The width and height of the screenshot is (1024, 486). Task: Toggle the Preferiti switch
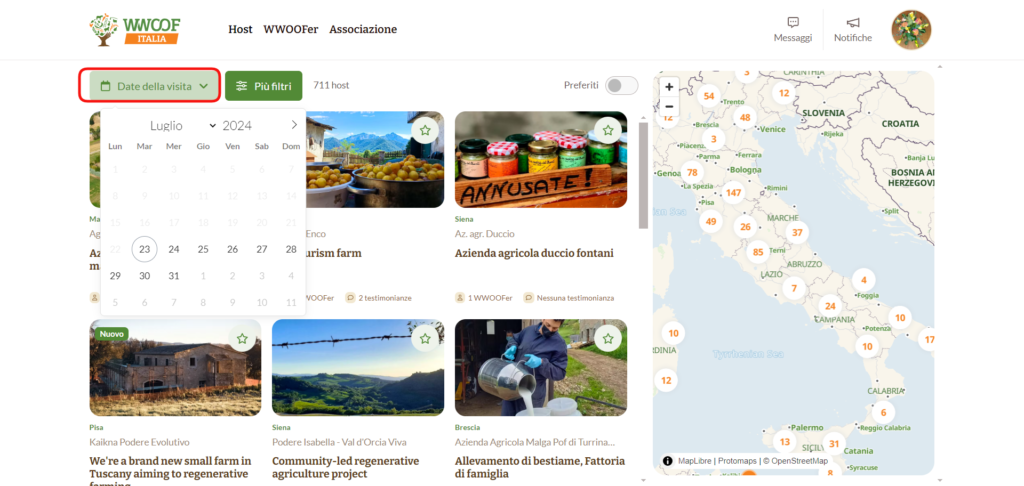621,86
